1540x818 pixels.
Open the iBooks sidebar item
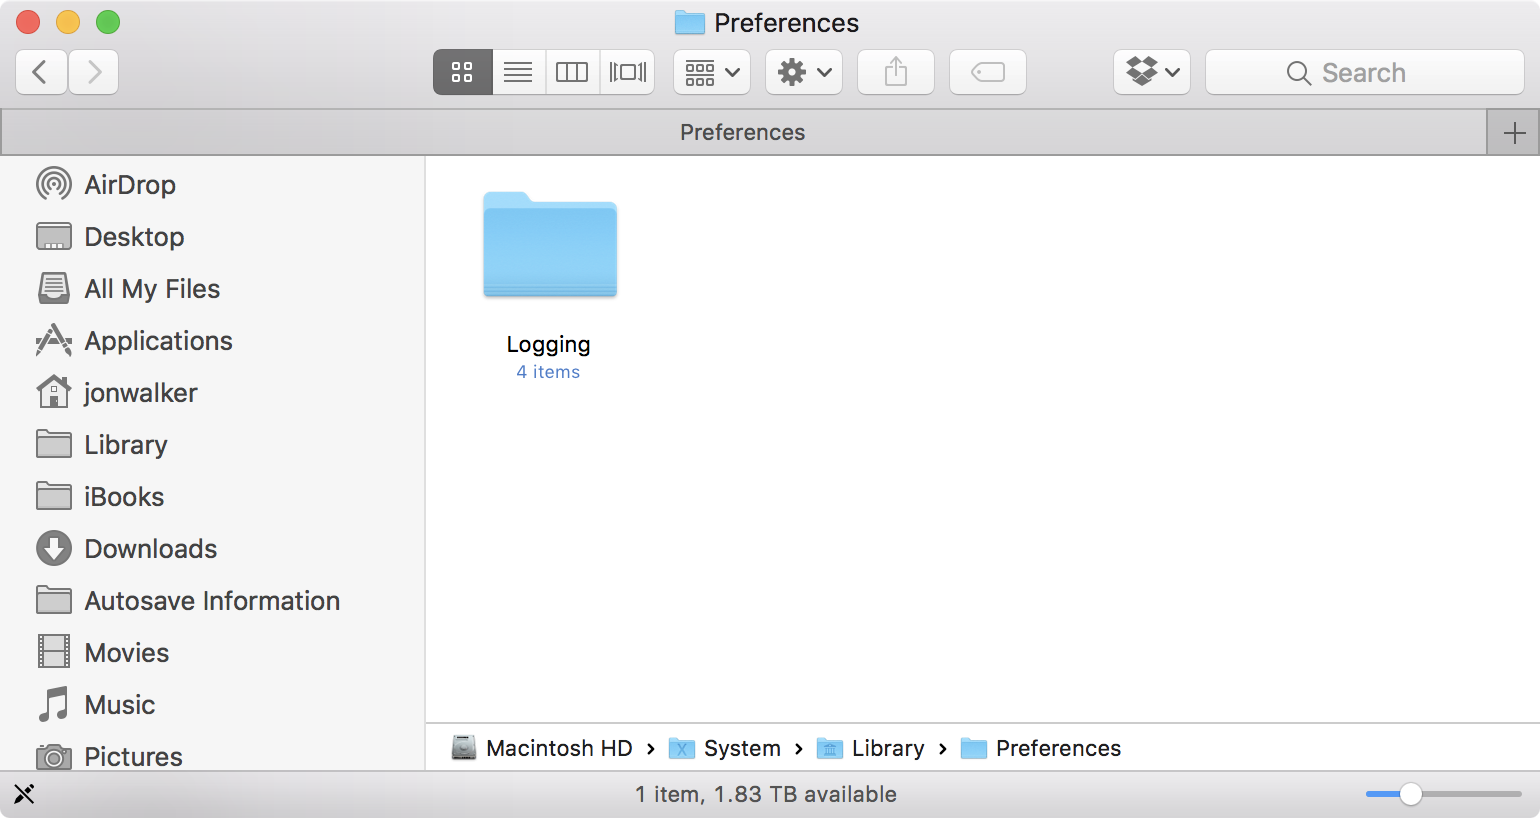124,496
